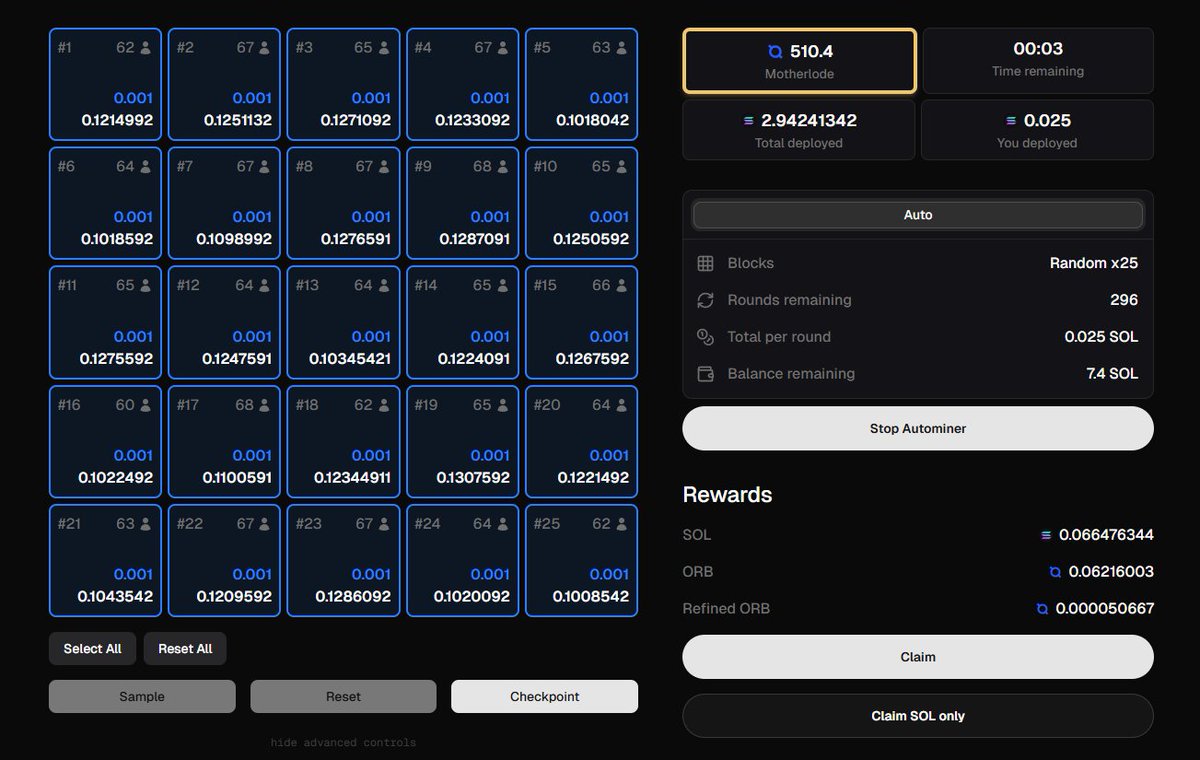Click the person icon on block #6
Viewport: 1200px width, 760px height.
click(x=146, y=166)
